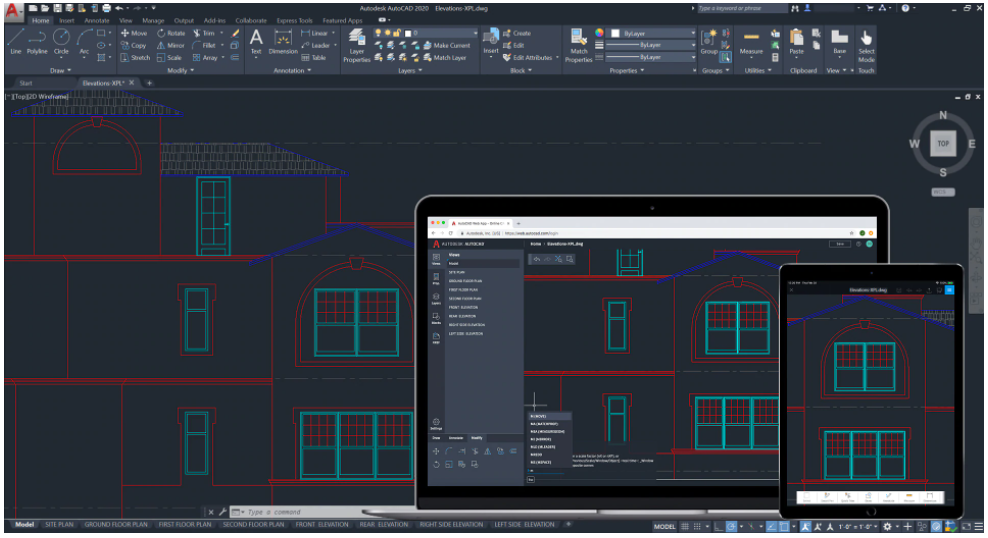988x538 pixels.
Task: Open the object color ByLayer dropdown
Action: [x=652, y=33]
